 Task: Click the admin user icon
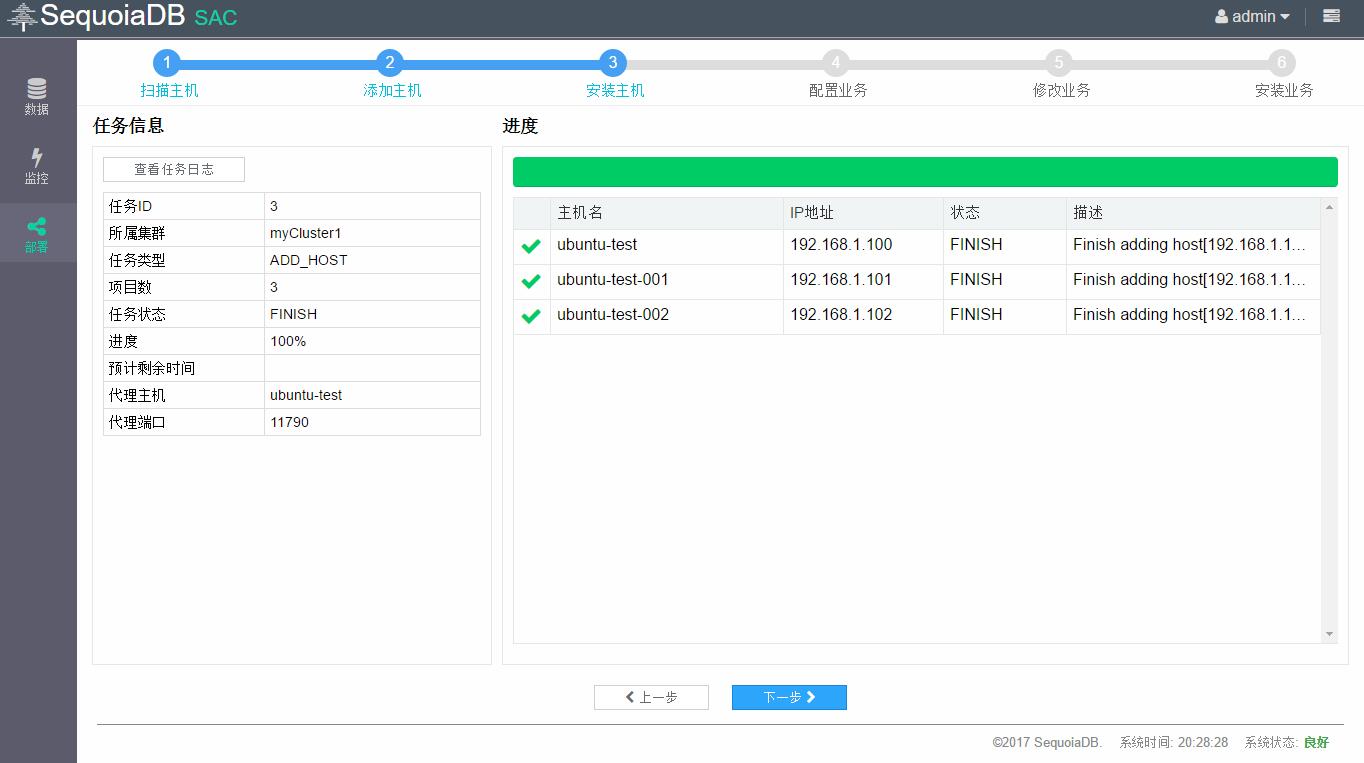[1221, 16]
